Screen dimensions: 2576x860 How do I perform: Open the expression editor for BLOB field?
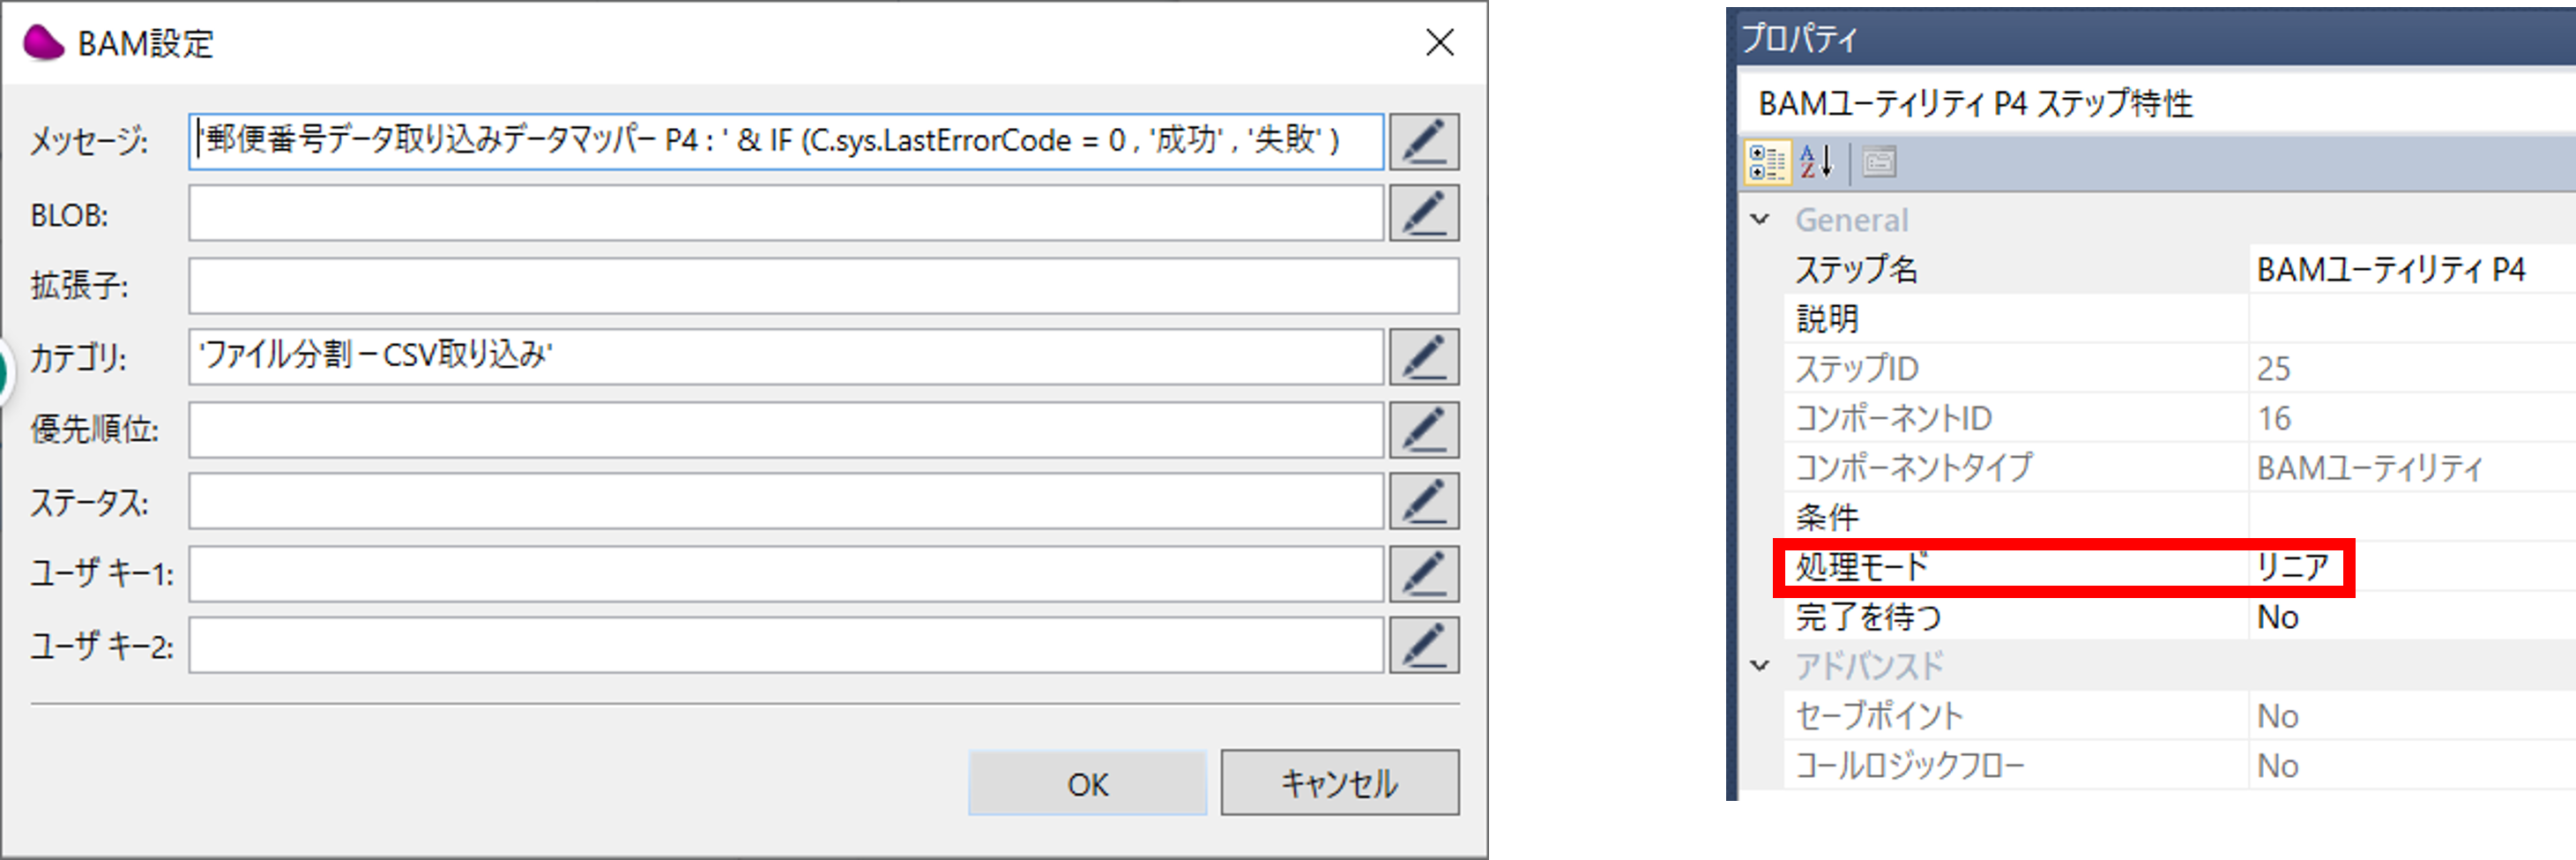point(1423,213)
